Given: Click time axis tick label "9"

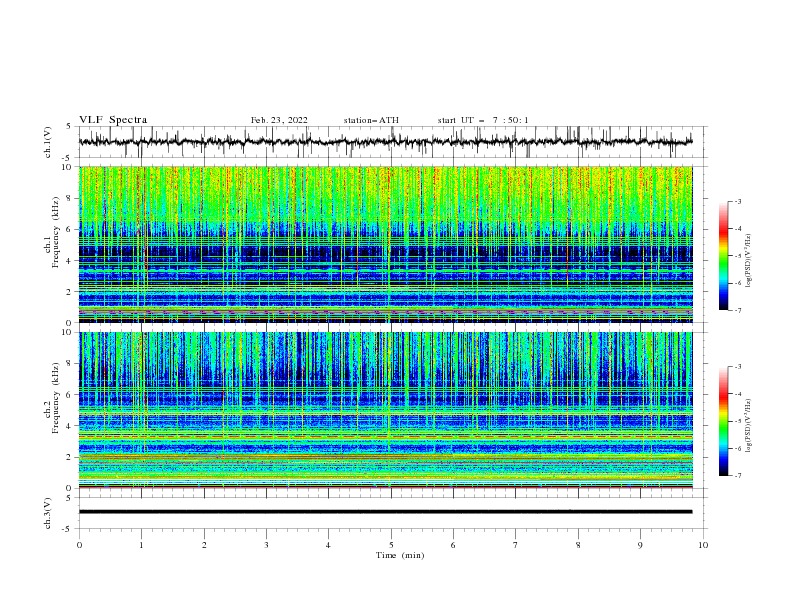Looking at the screenshot, I should click(640, 545).
